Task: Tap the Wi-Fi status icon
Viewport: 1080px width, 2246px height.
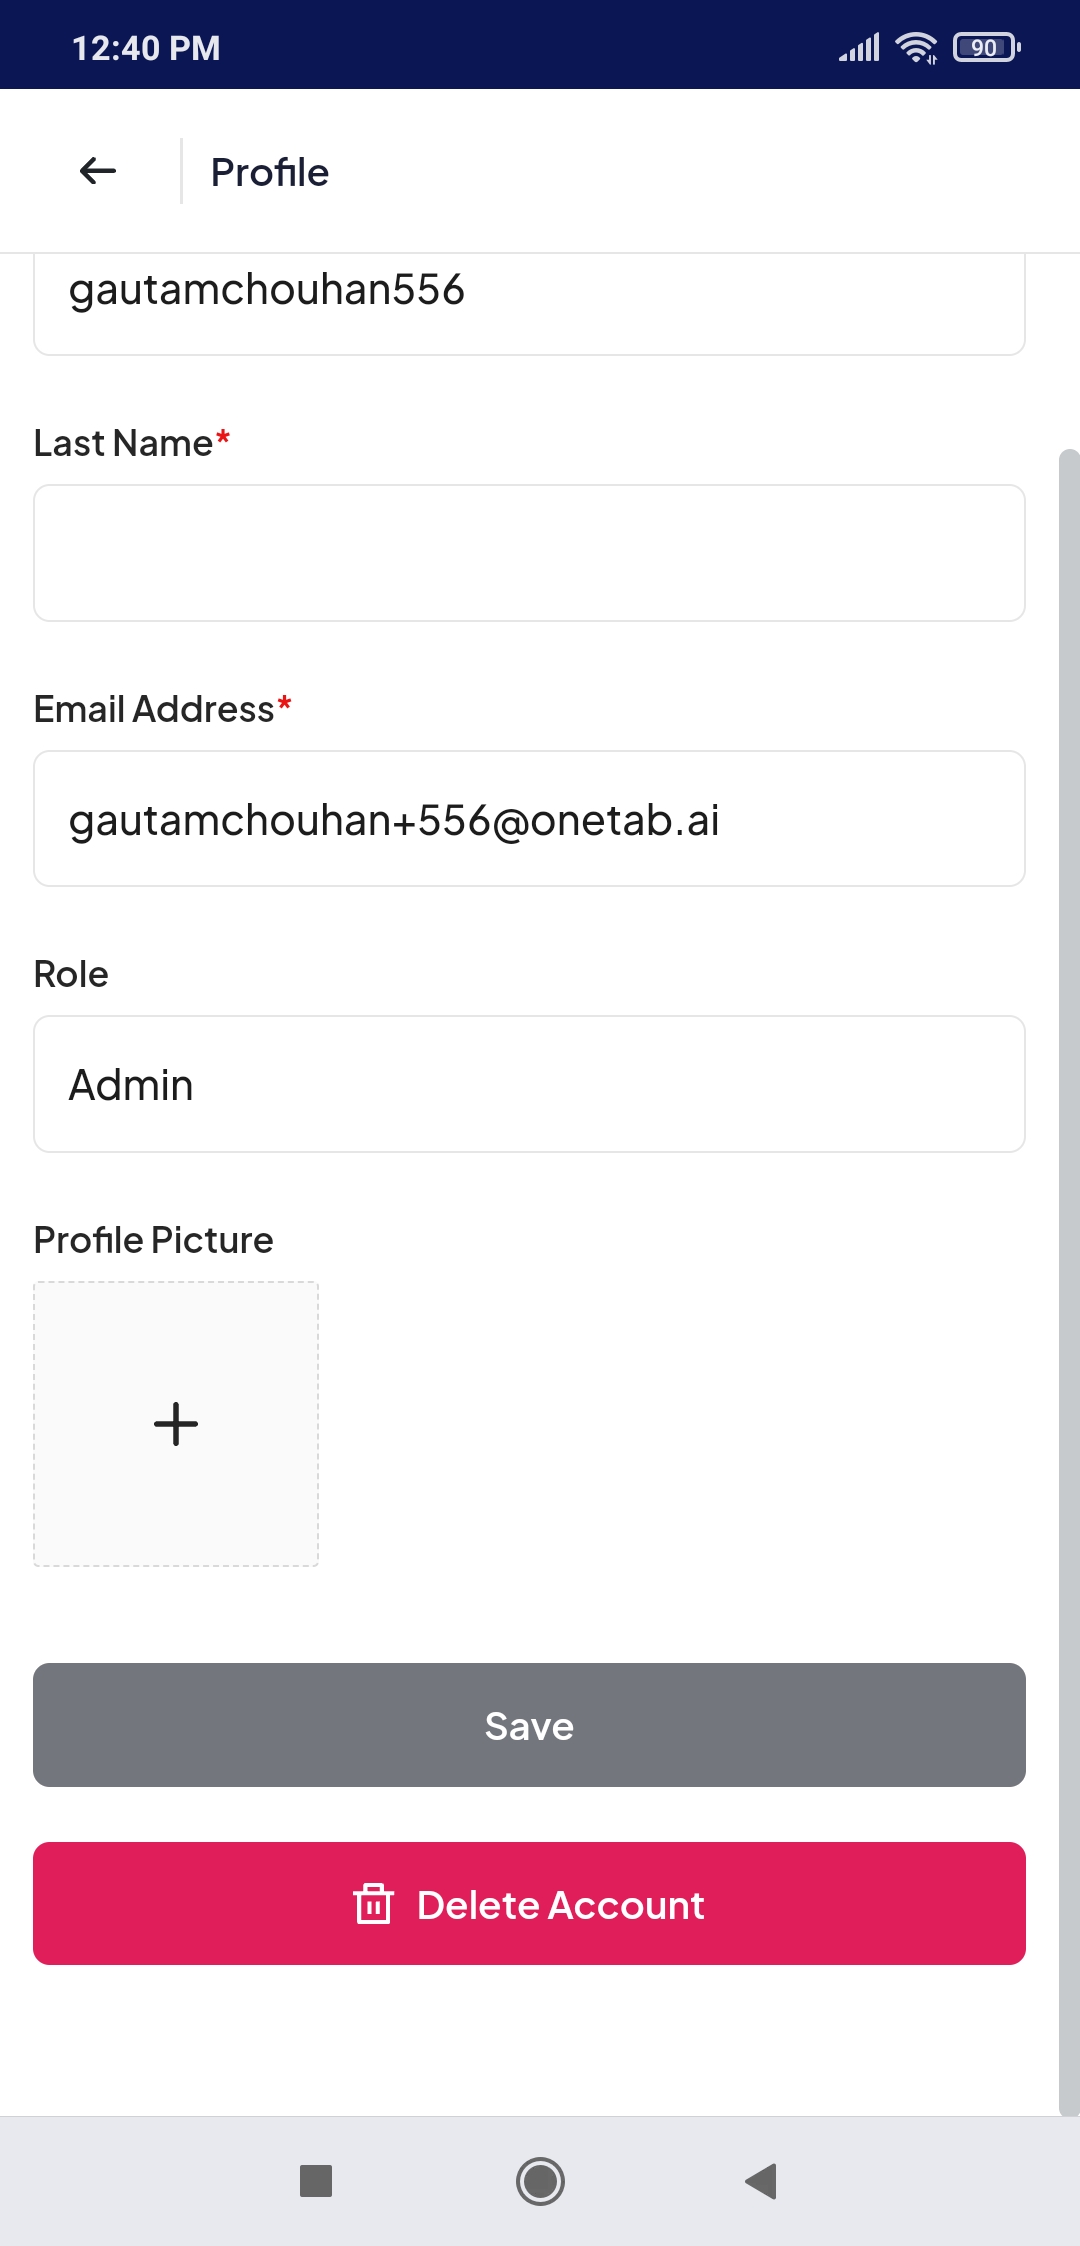Action: pos(916,47)
